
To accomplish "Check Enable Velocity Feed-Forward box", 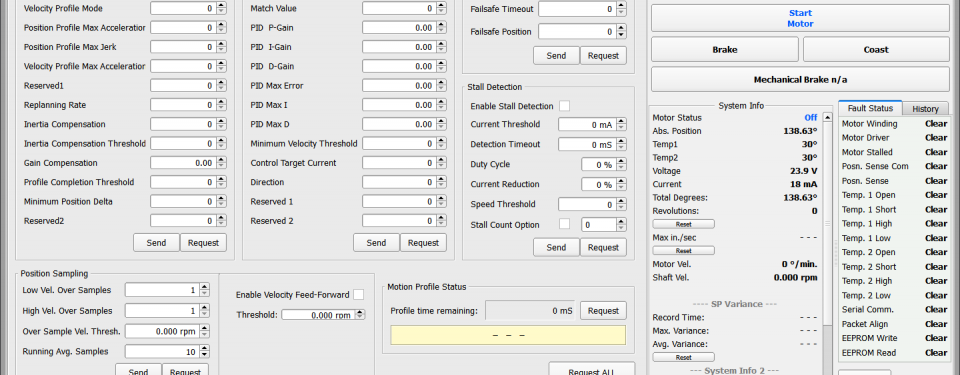I will click(x=358, y=295).
